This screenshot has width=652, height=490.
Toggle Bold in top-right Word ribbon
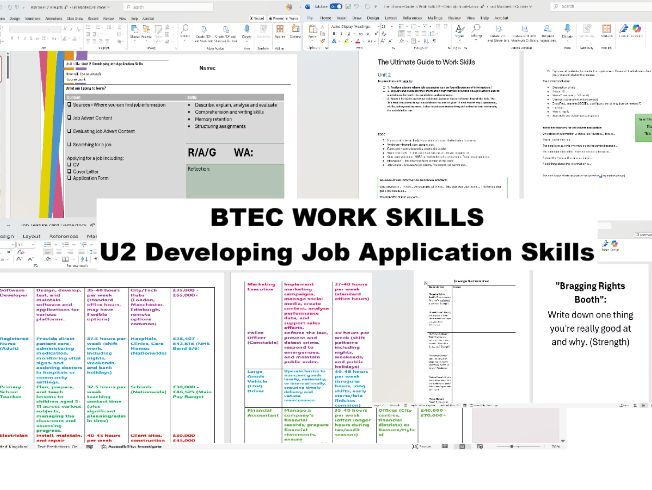(334, 34)
